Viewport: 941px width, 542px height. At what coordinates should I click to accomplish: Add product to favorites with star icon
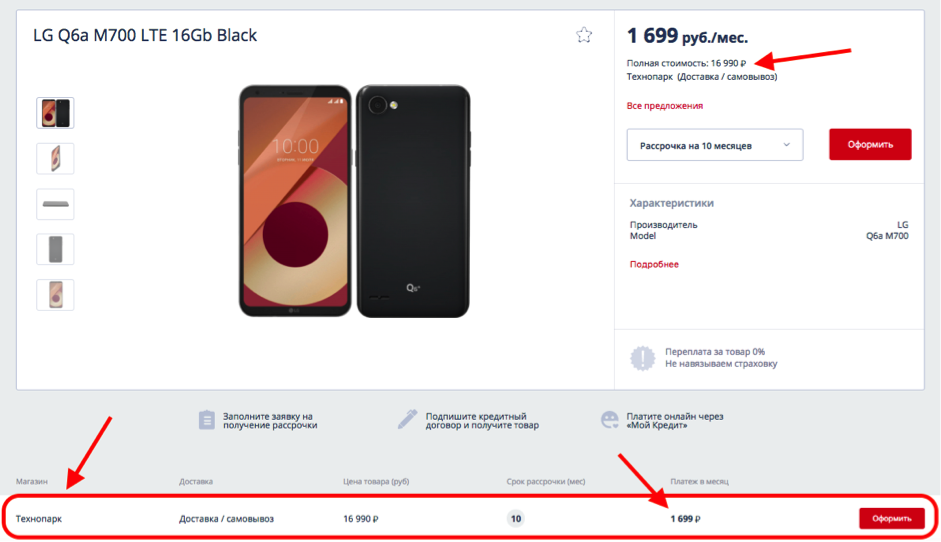tap(584, 36)
